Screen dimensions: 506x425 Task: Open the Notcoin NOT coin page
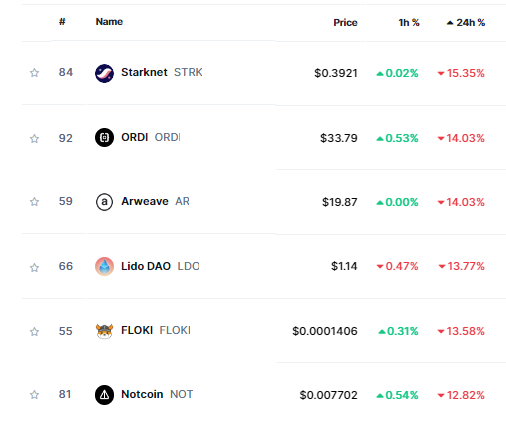tap(157, 394)
